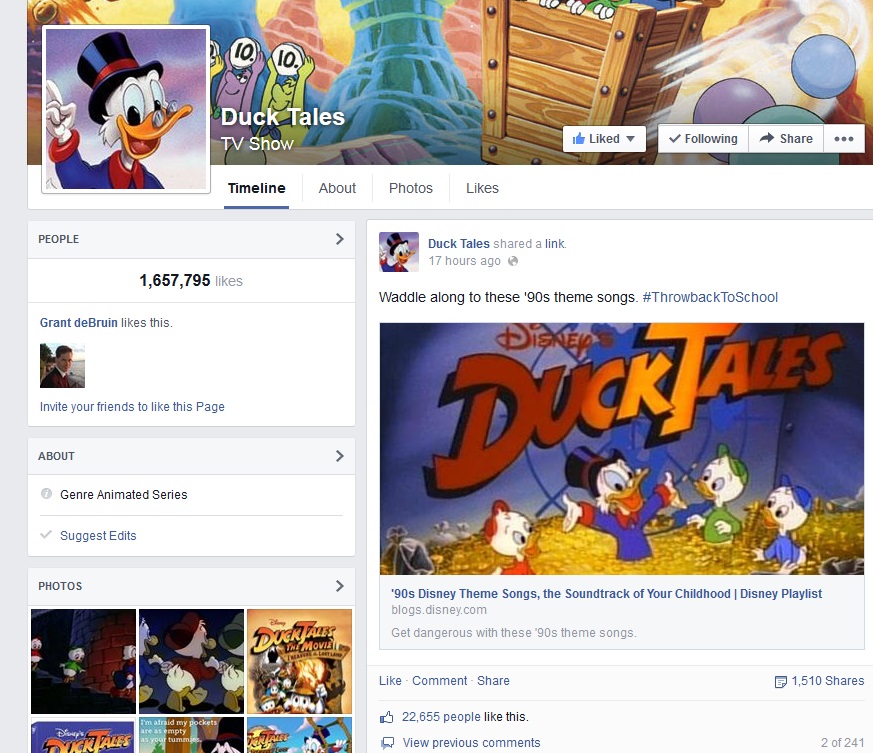Click the Duck Tales post avatar icon
Viewport: 873px width, 753px height.
pos(399,252)
